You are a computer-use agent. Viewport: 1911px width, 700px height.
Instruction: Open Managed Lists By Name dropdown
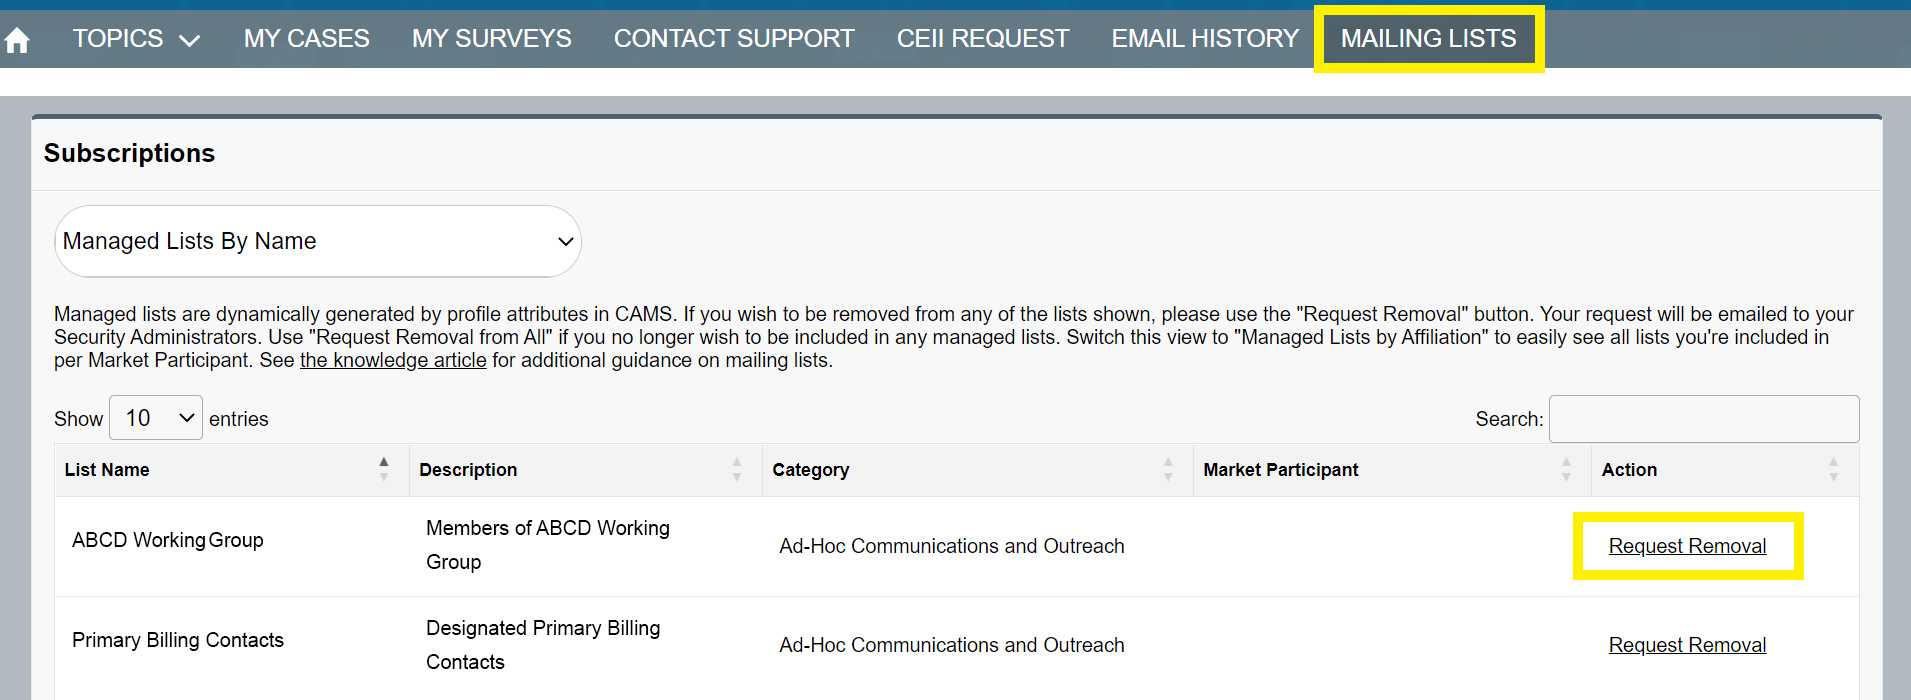coord(317,241)
